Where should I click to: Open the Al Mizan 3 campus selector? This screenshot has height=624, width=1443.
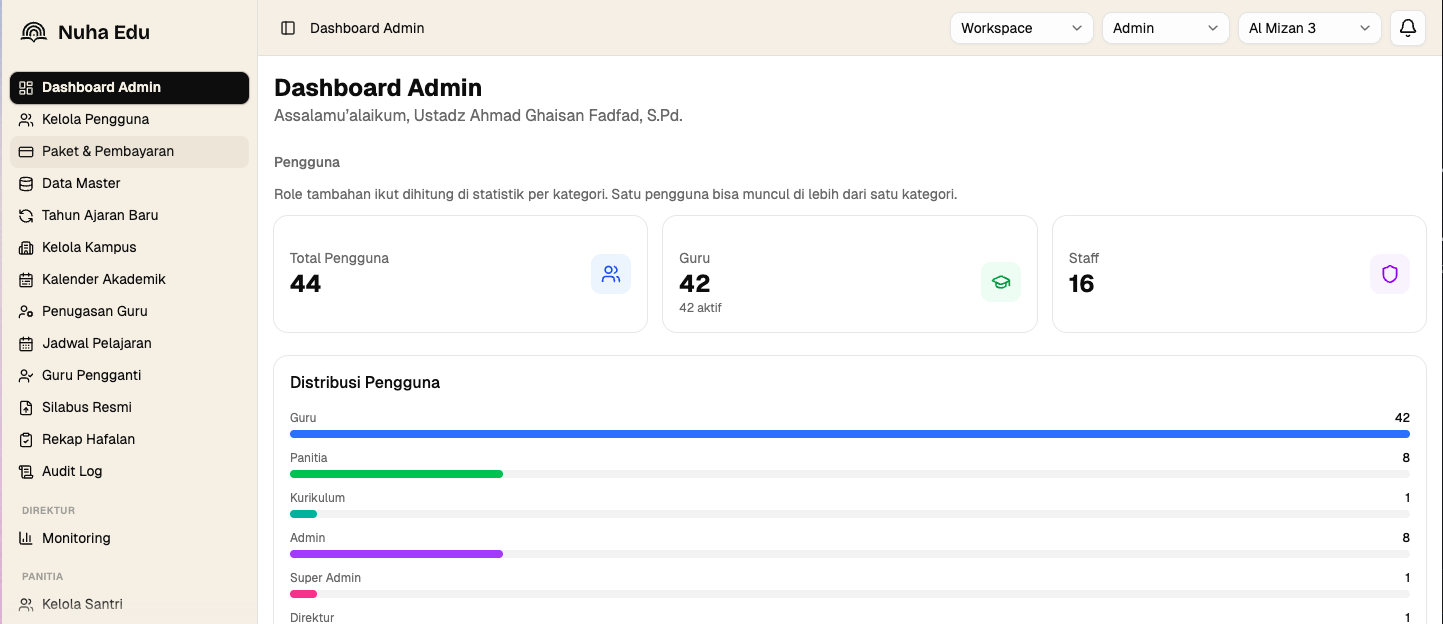pyautogui.click(x=1310, y=28)
